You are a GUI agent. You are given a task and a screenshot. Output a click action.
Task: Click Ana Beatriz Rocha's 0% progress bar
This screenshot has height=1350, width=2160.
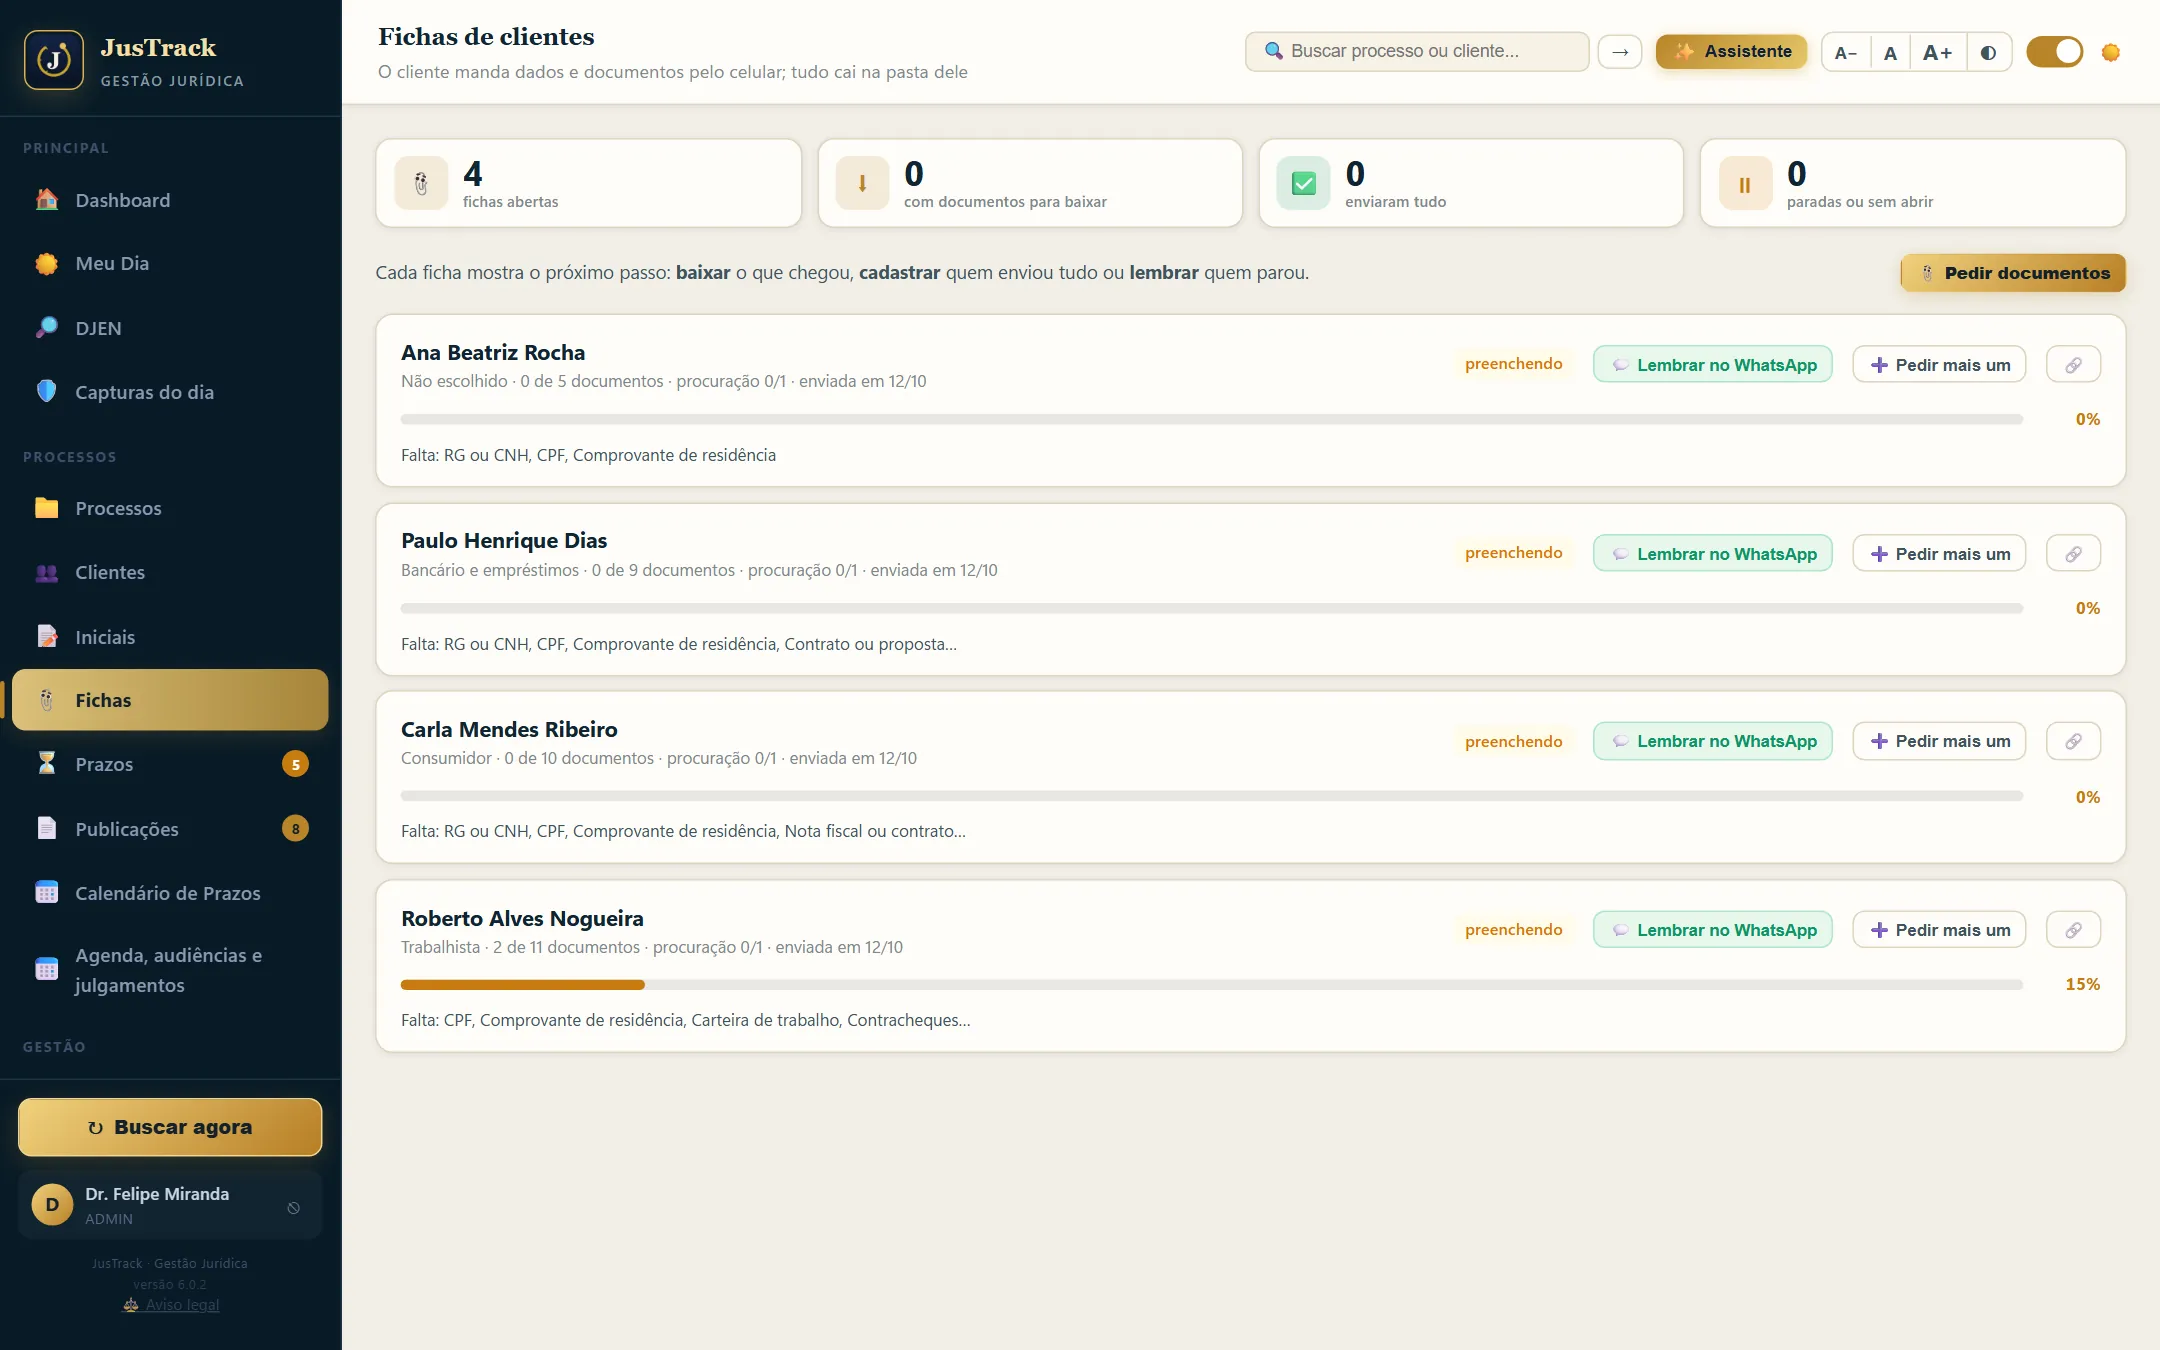point(1212,419)
